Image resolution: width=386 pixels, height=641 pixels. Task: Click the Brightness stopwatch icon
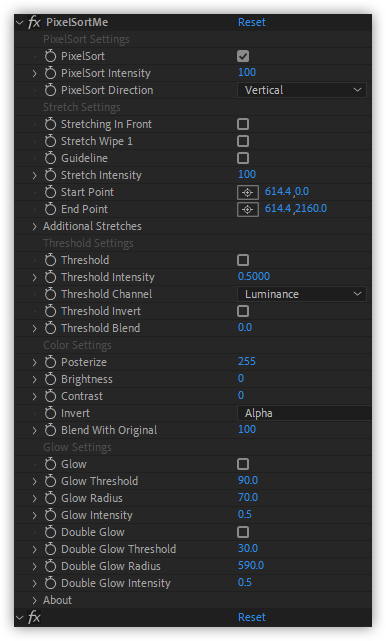coord(50,379)
